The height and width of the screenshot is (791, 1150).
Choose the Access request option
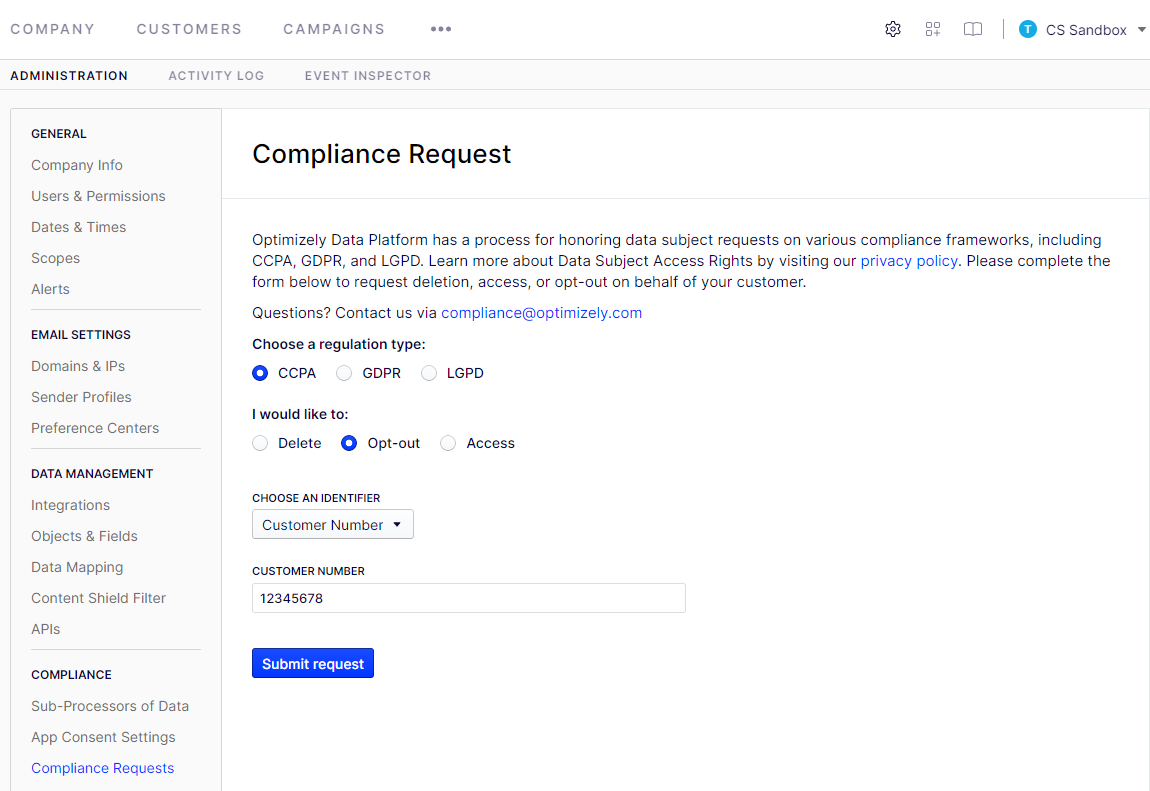pos(449,443)
